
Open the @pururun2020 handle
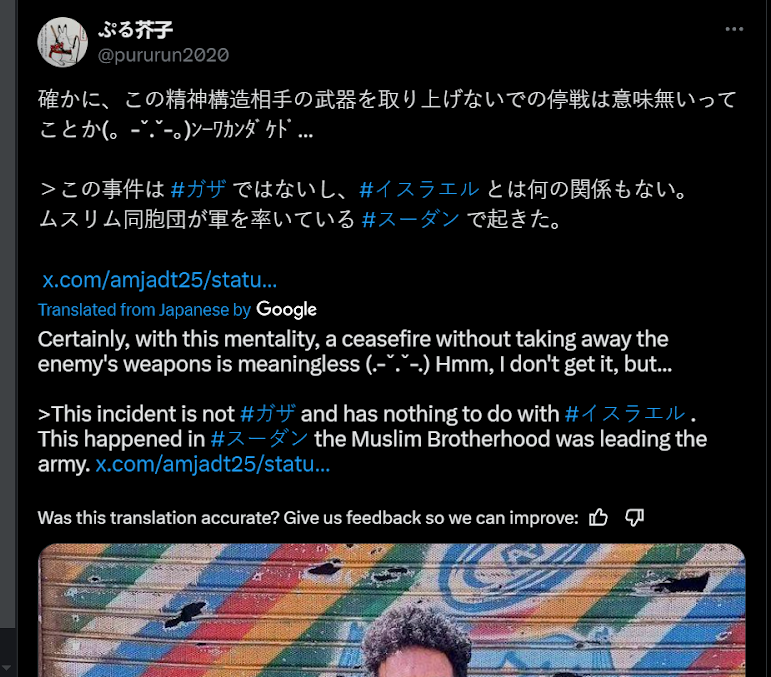coord(163,55)
